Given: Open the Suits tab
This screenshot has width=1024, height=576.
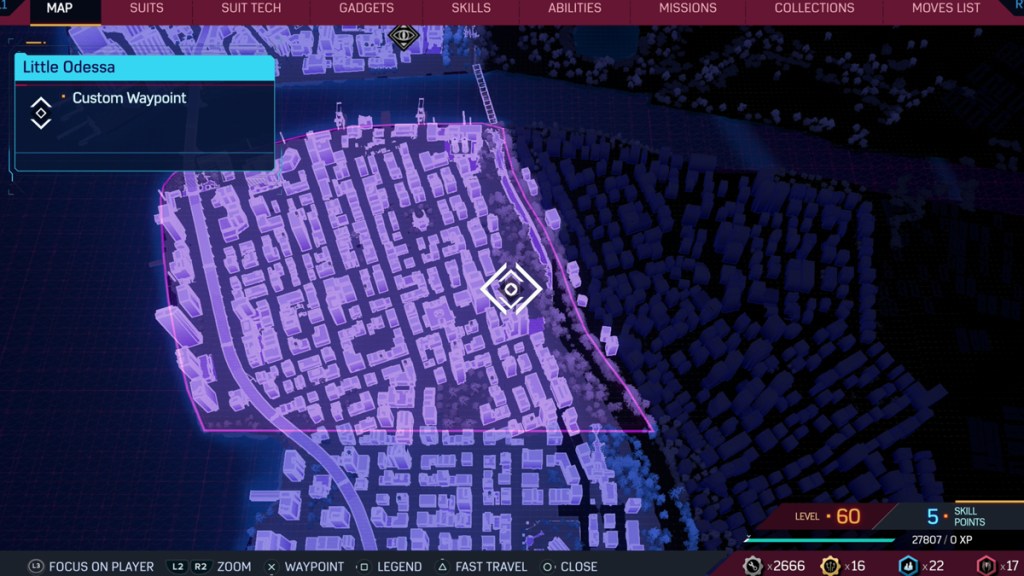Looking at the screenshot, I should [x=147, y=8].
